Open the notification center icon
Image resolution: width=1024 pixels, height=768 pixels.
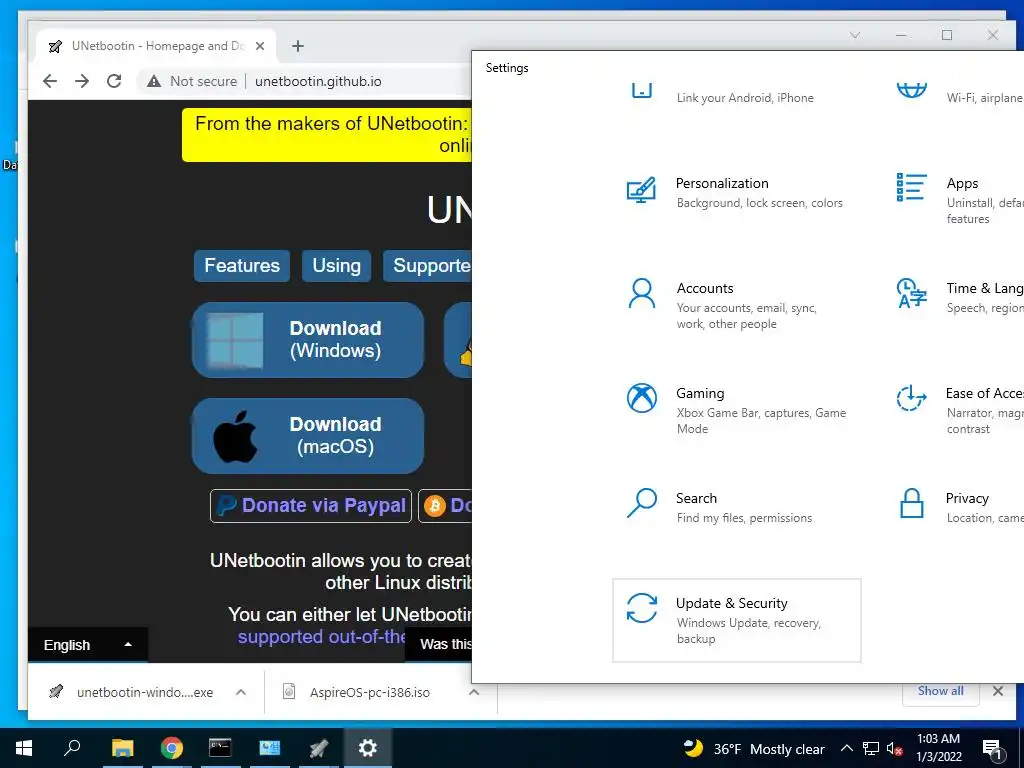tap(992, 749)
